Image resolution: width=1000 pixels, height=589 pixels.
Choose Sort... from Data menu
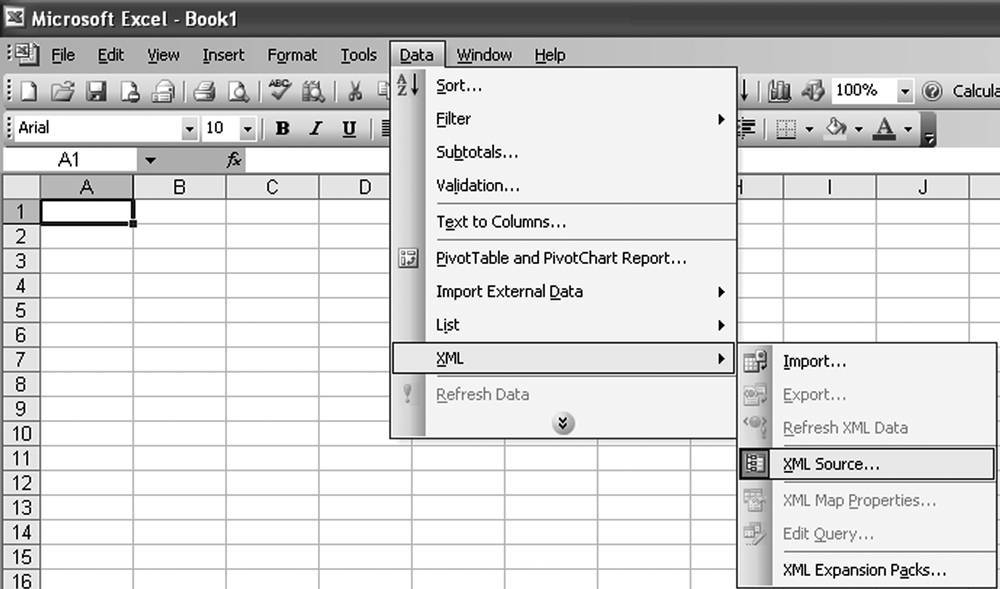[x=564, y=85]
